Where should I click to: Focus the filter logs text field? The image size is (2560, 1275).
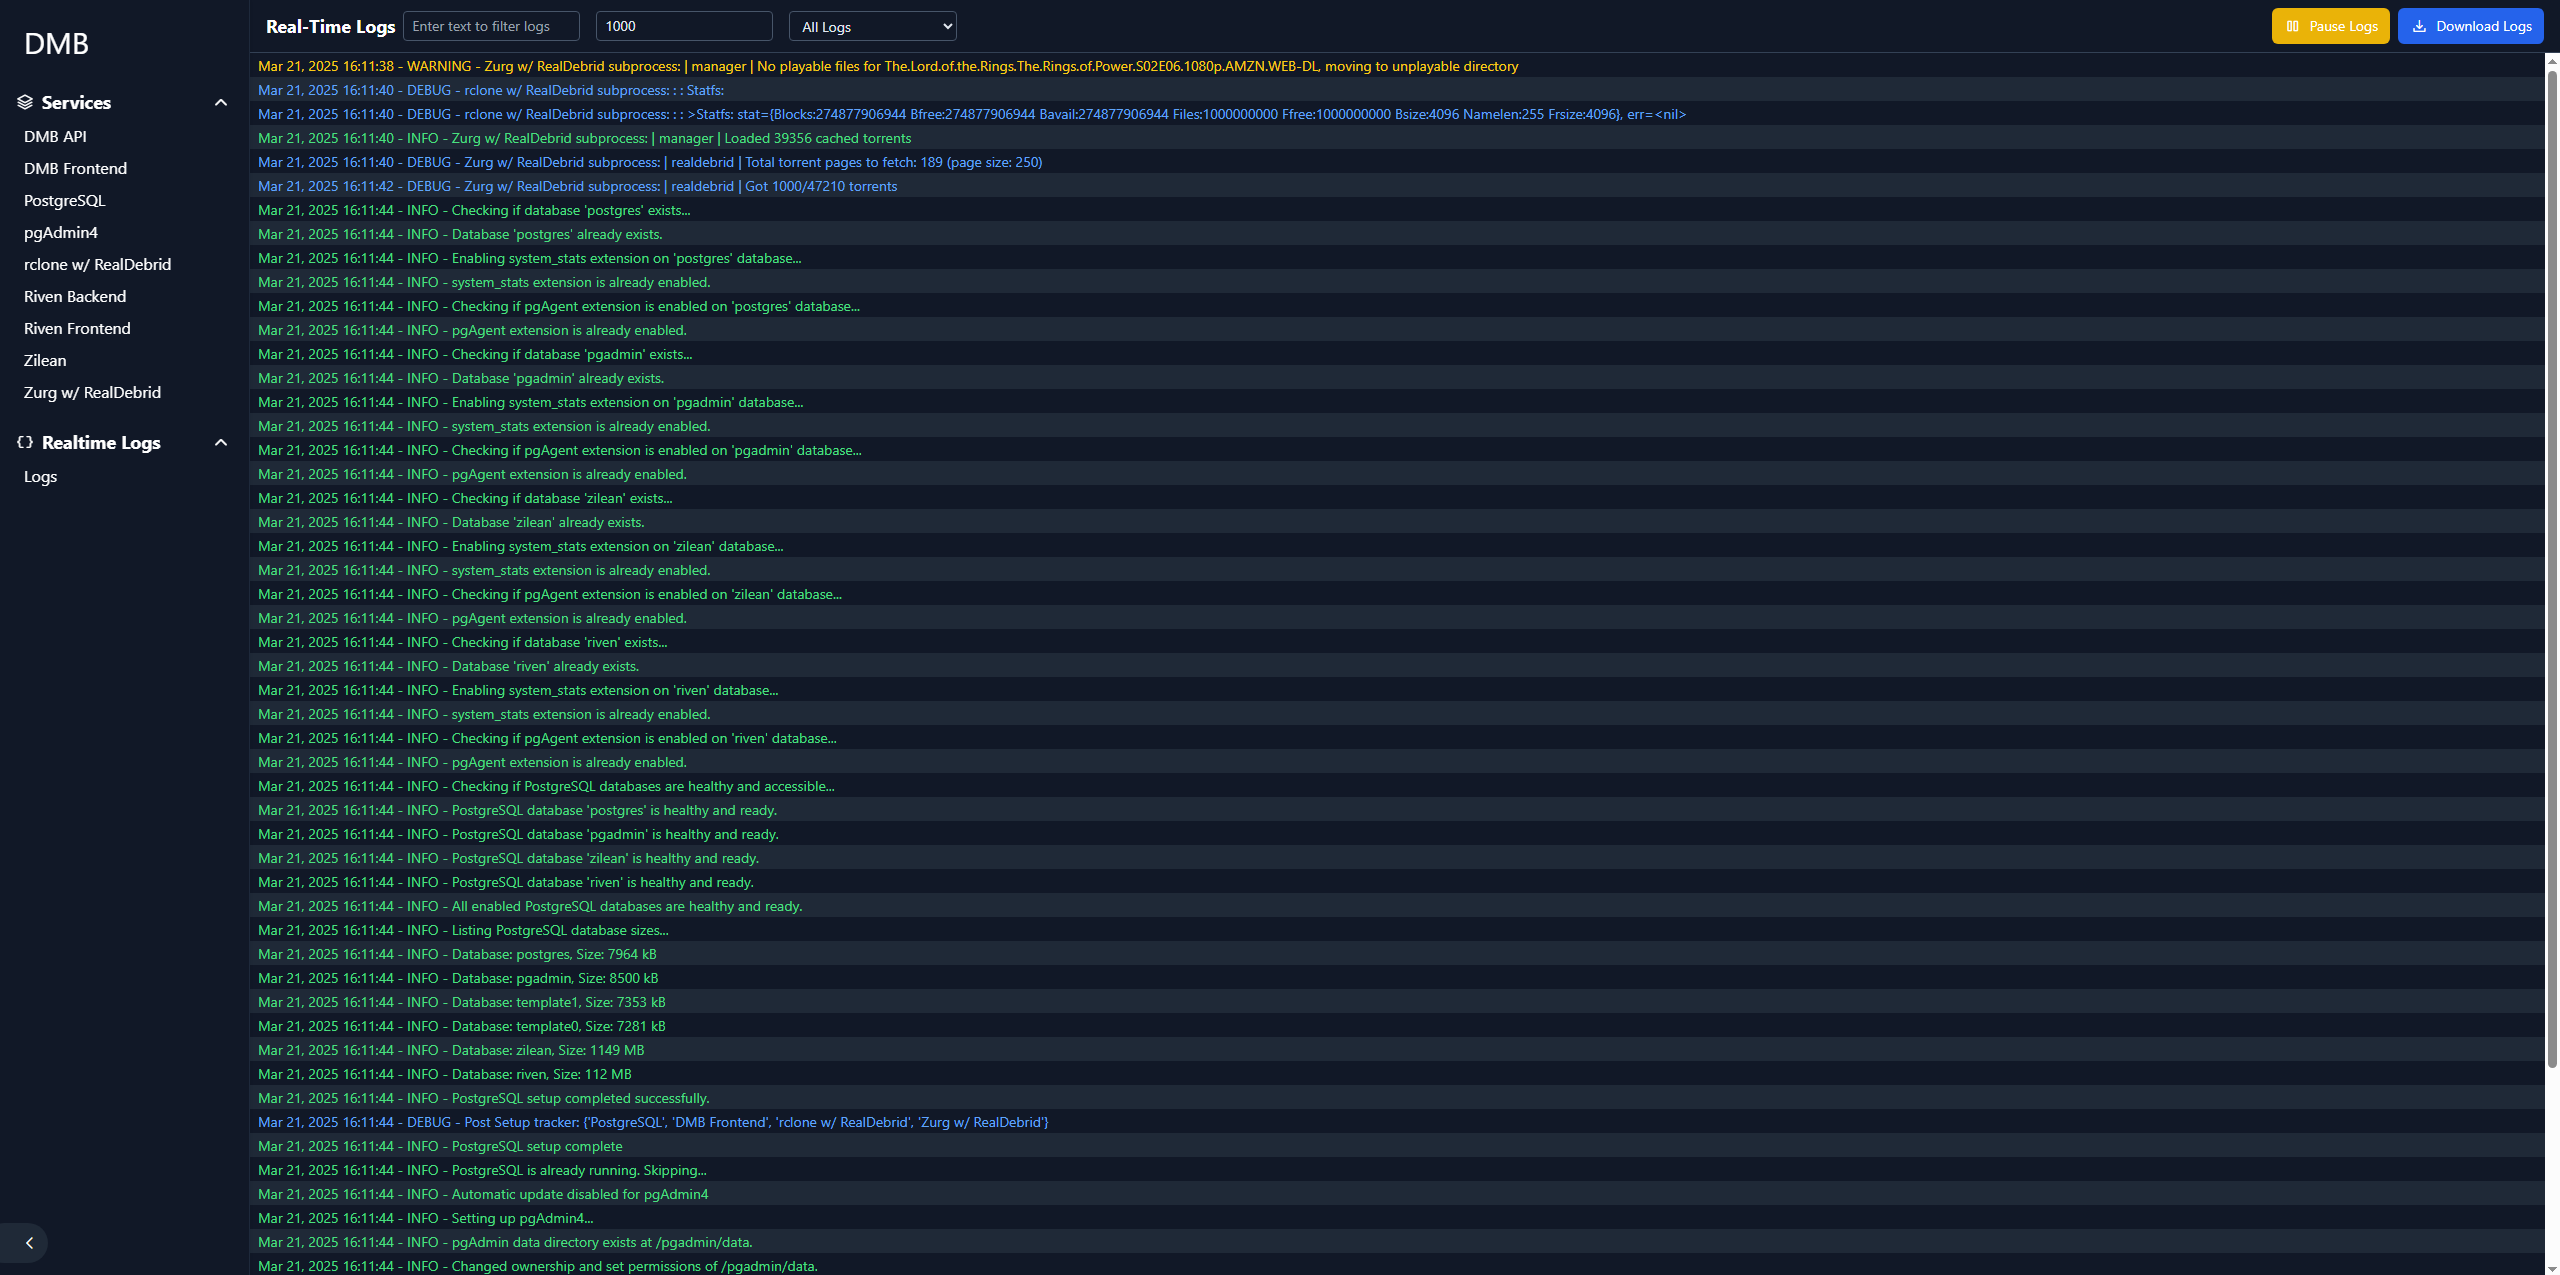click(491, 26)
